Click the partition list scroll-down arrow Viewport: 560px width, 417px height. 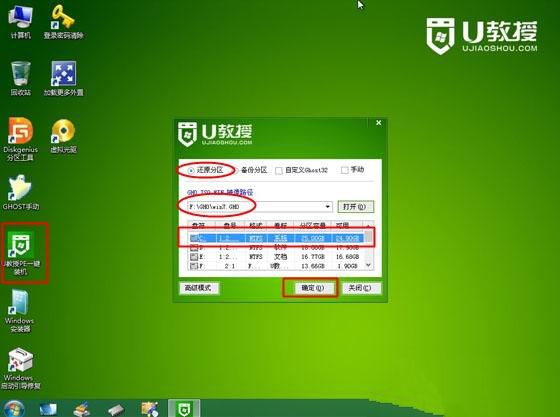click(368, 265)
